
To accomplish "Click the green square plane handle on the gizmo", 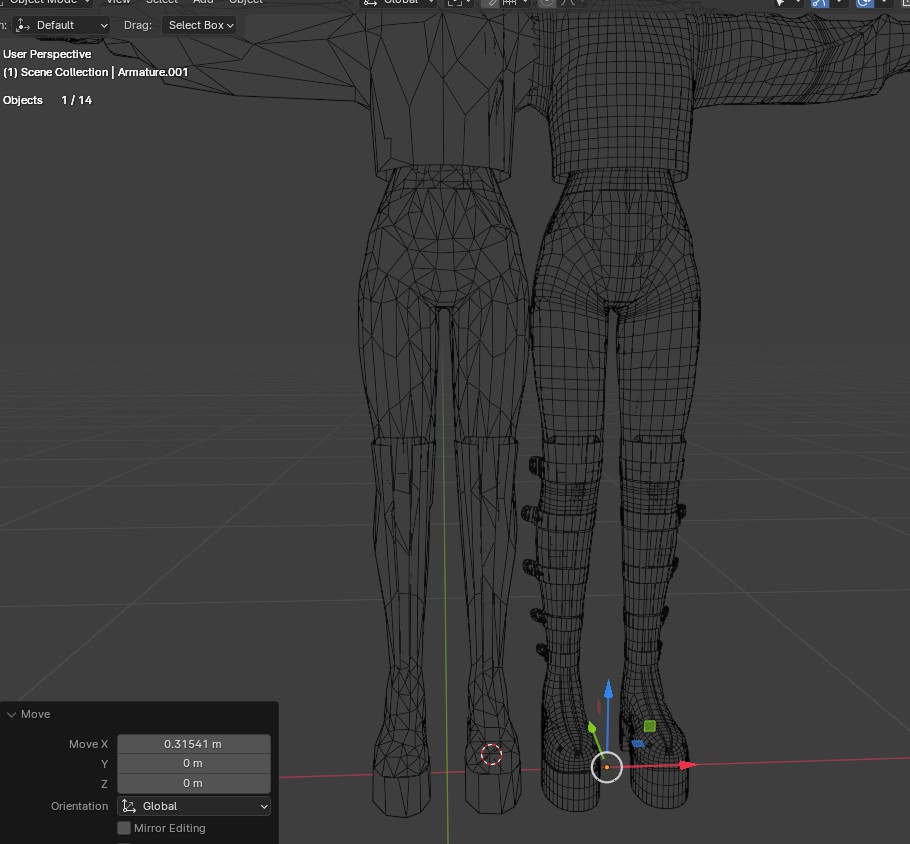I will tap(650, 726).
